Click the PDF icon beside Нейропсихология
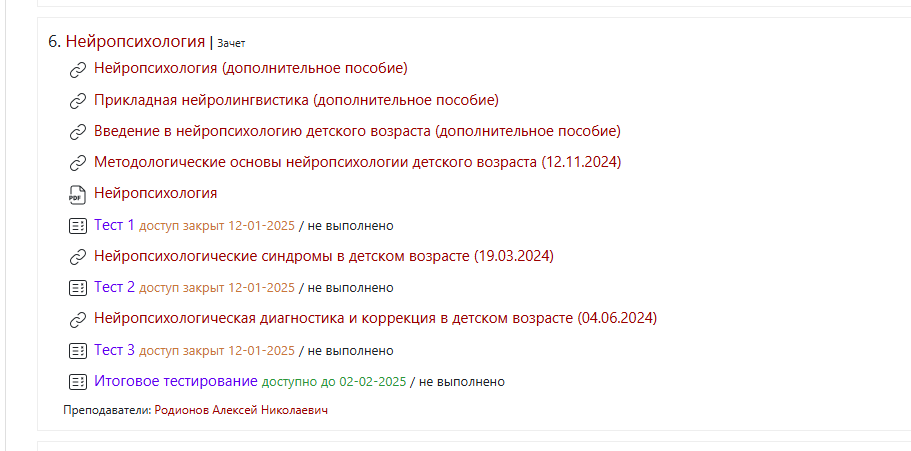This screenshot has height=451, width=911. tap(77, 194)
